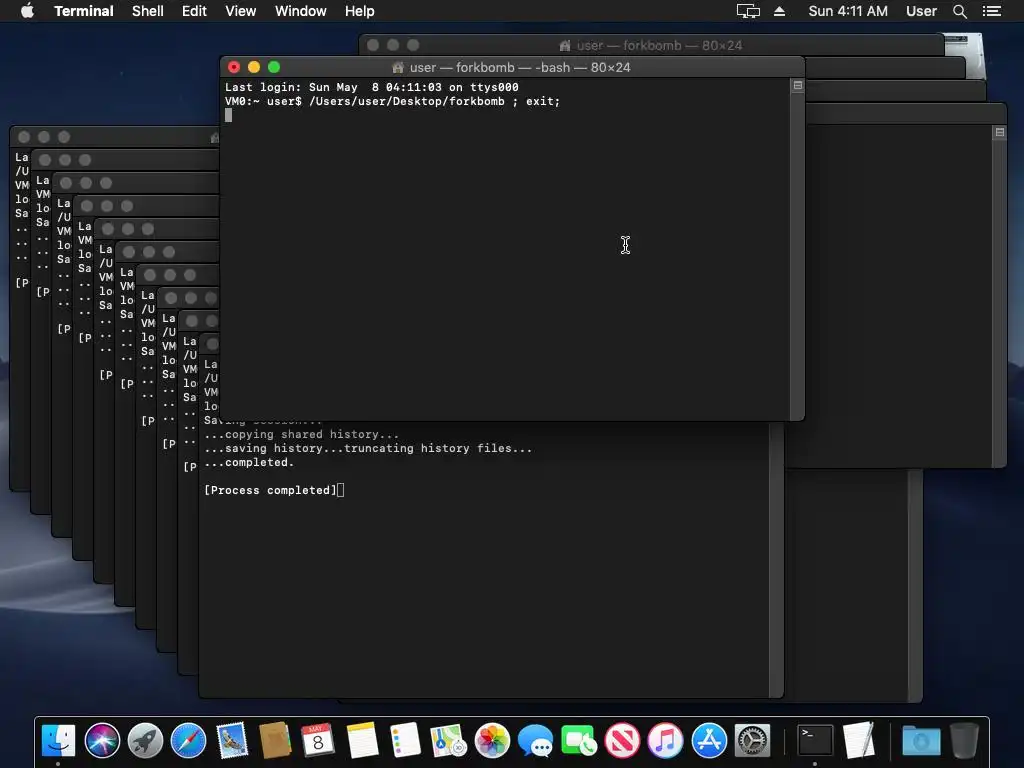Viewport: 1024px width, 768px height.
Task: Open Calendar icon showing 8
Action: [x=318, y=741]
